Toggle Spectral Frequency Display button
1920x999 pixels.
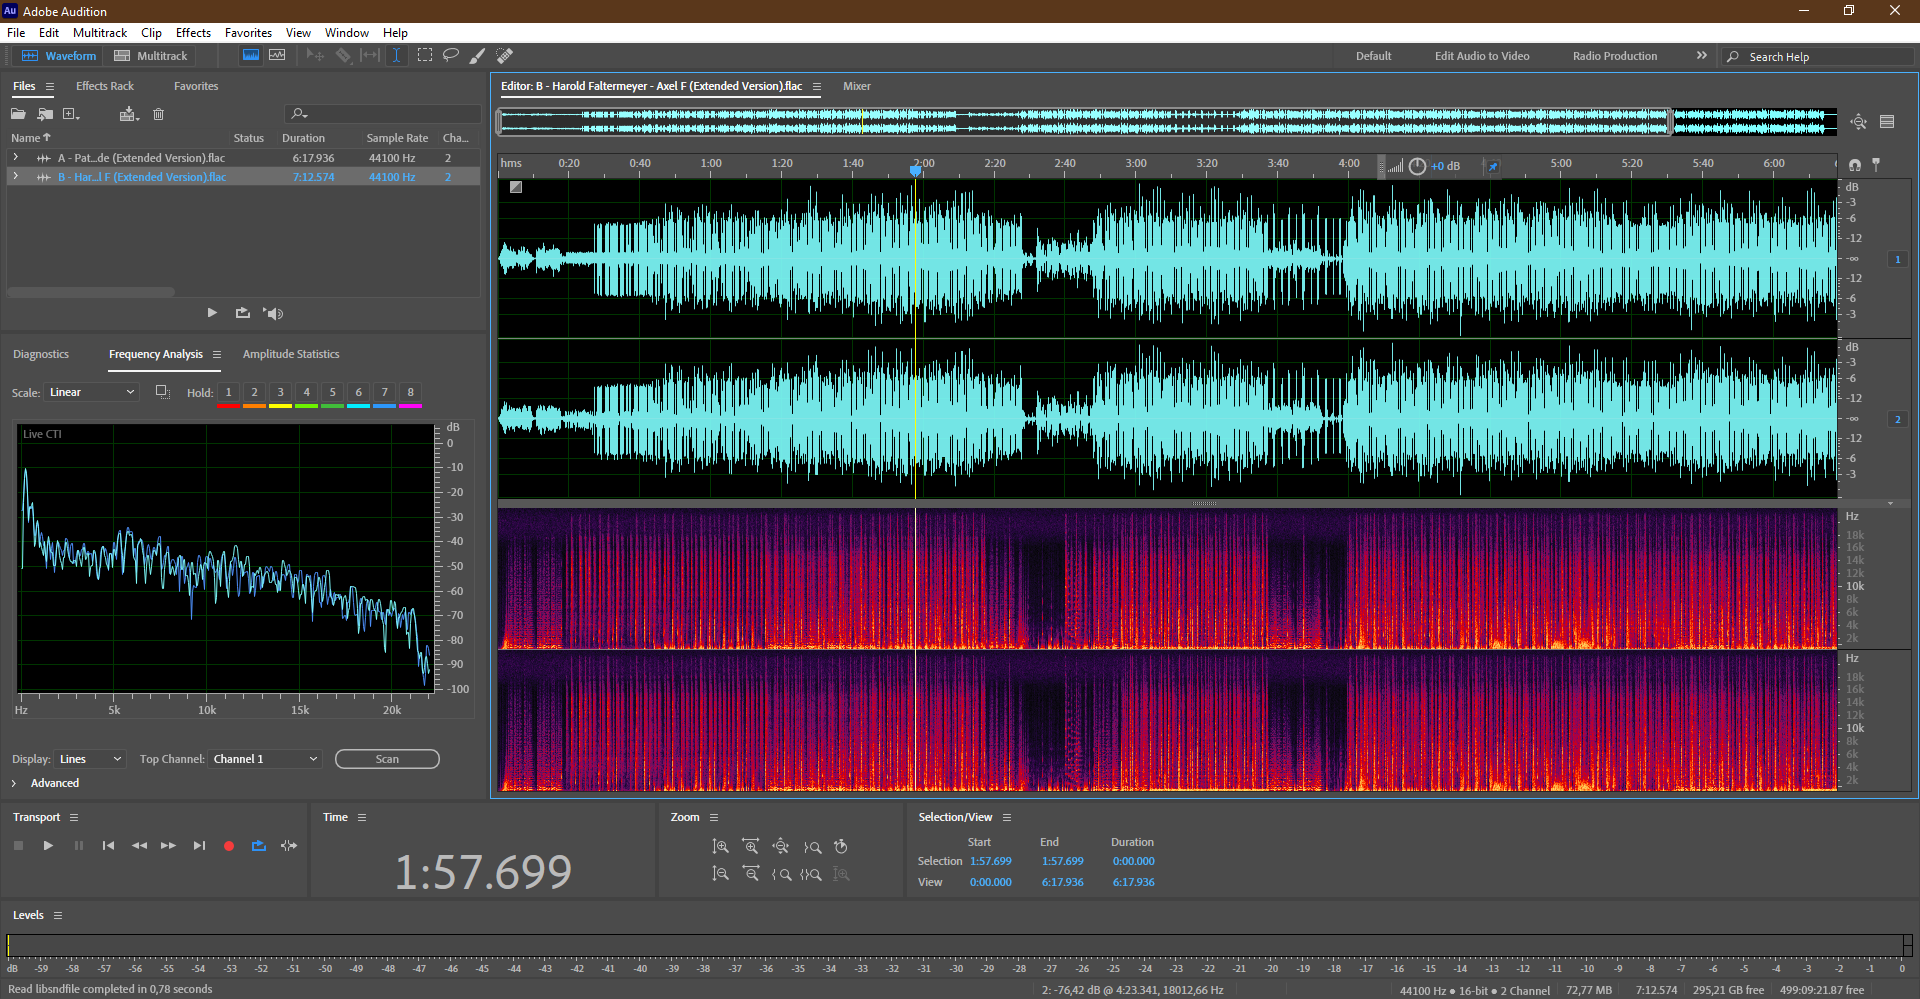click(x=251, y=55)
